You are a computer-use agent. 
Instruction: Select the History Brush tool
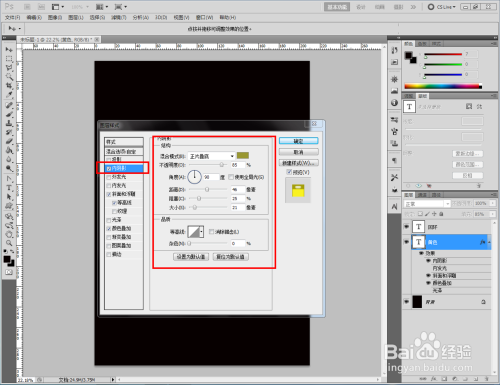pyautogui.click(x=9, y=133)
